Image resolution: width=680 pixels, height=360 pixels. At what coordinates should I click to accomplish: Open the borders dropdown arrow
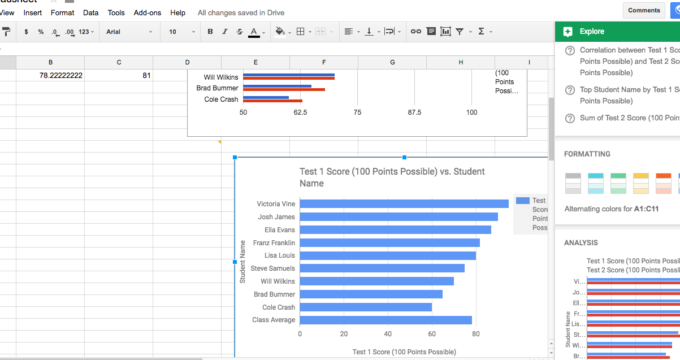pyautogui.click(x=310, y=32)
